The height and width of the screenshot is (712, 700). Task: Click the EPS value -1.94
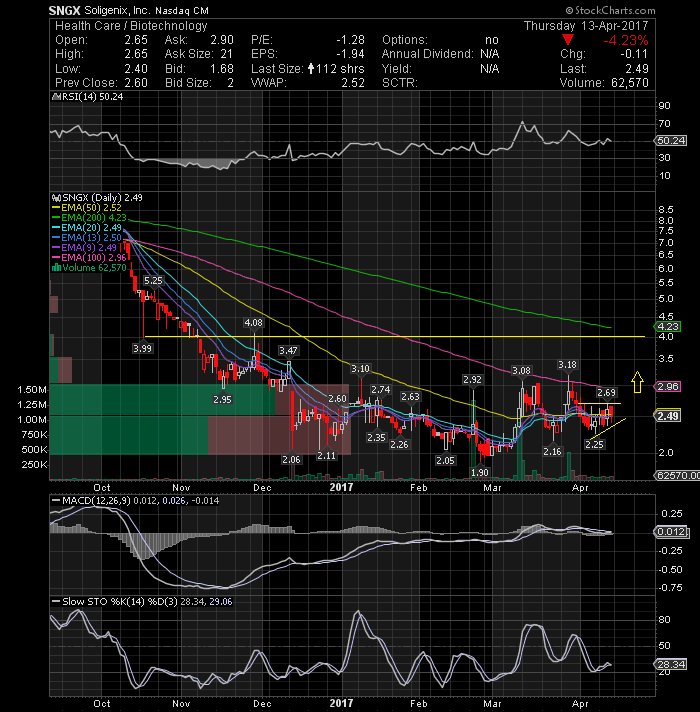(350, 54)
